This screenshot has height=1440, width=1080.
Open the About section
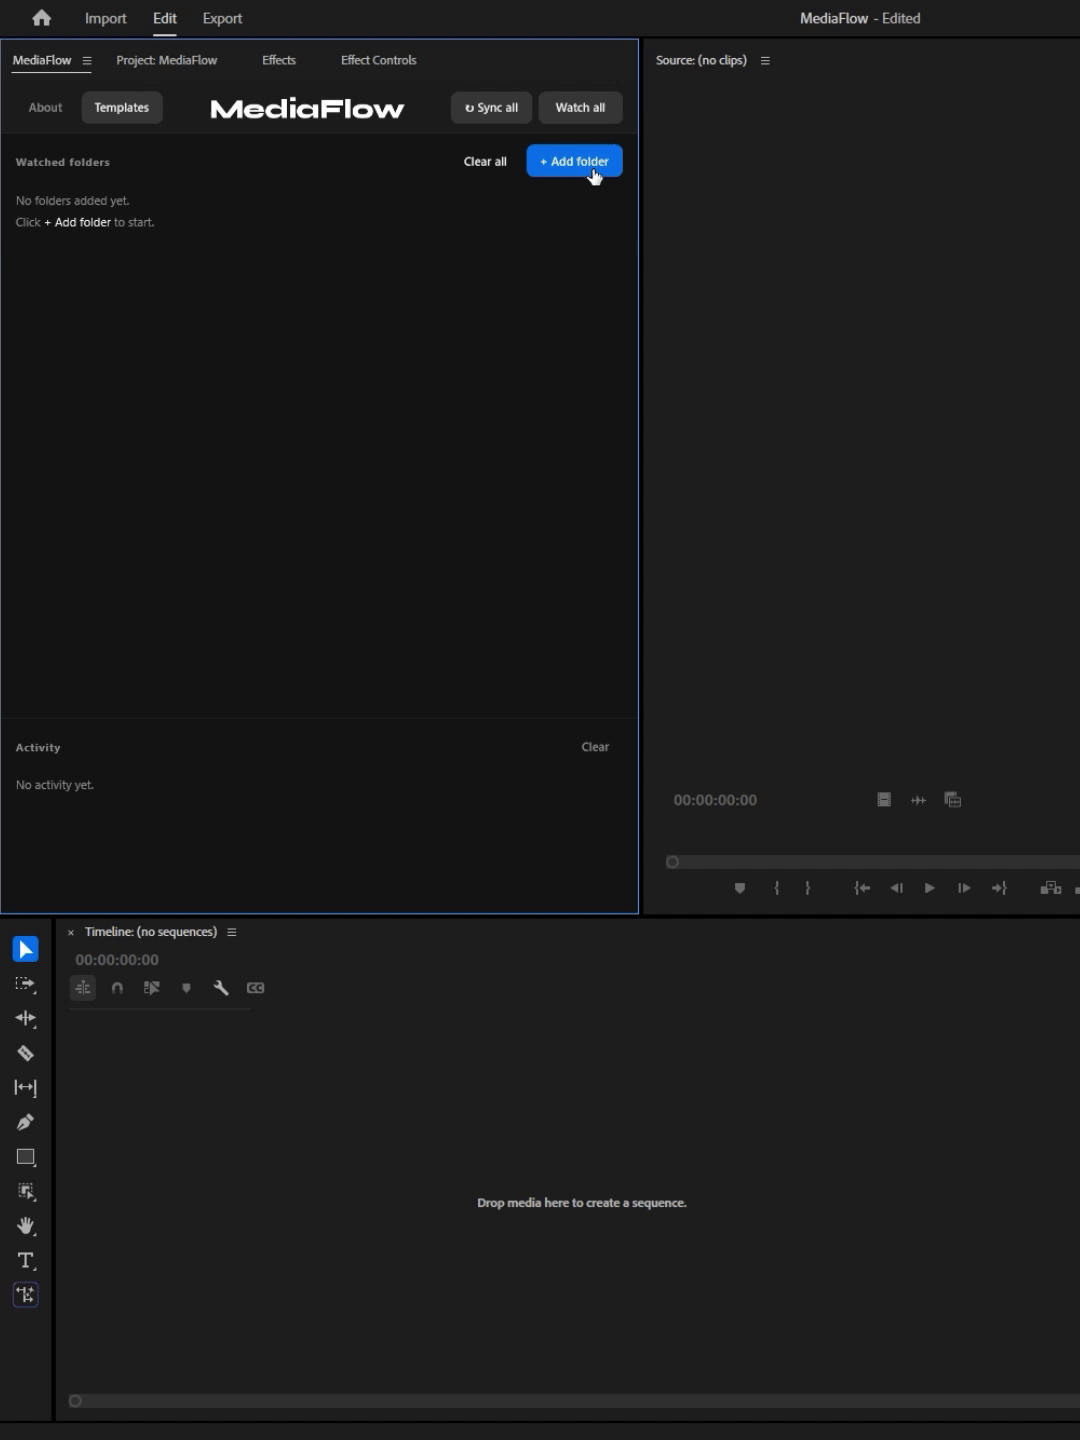point(45,108)
